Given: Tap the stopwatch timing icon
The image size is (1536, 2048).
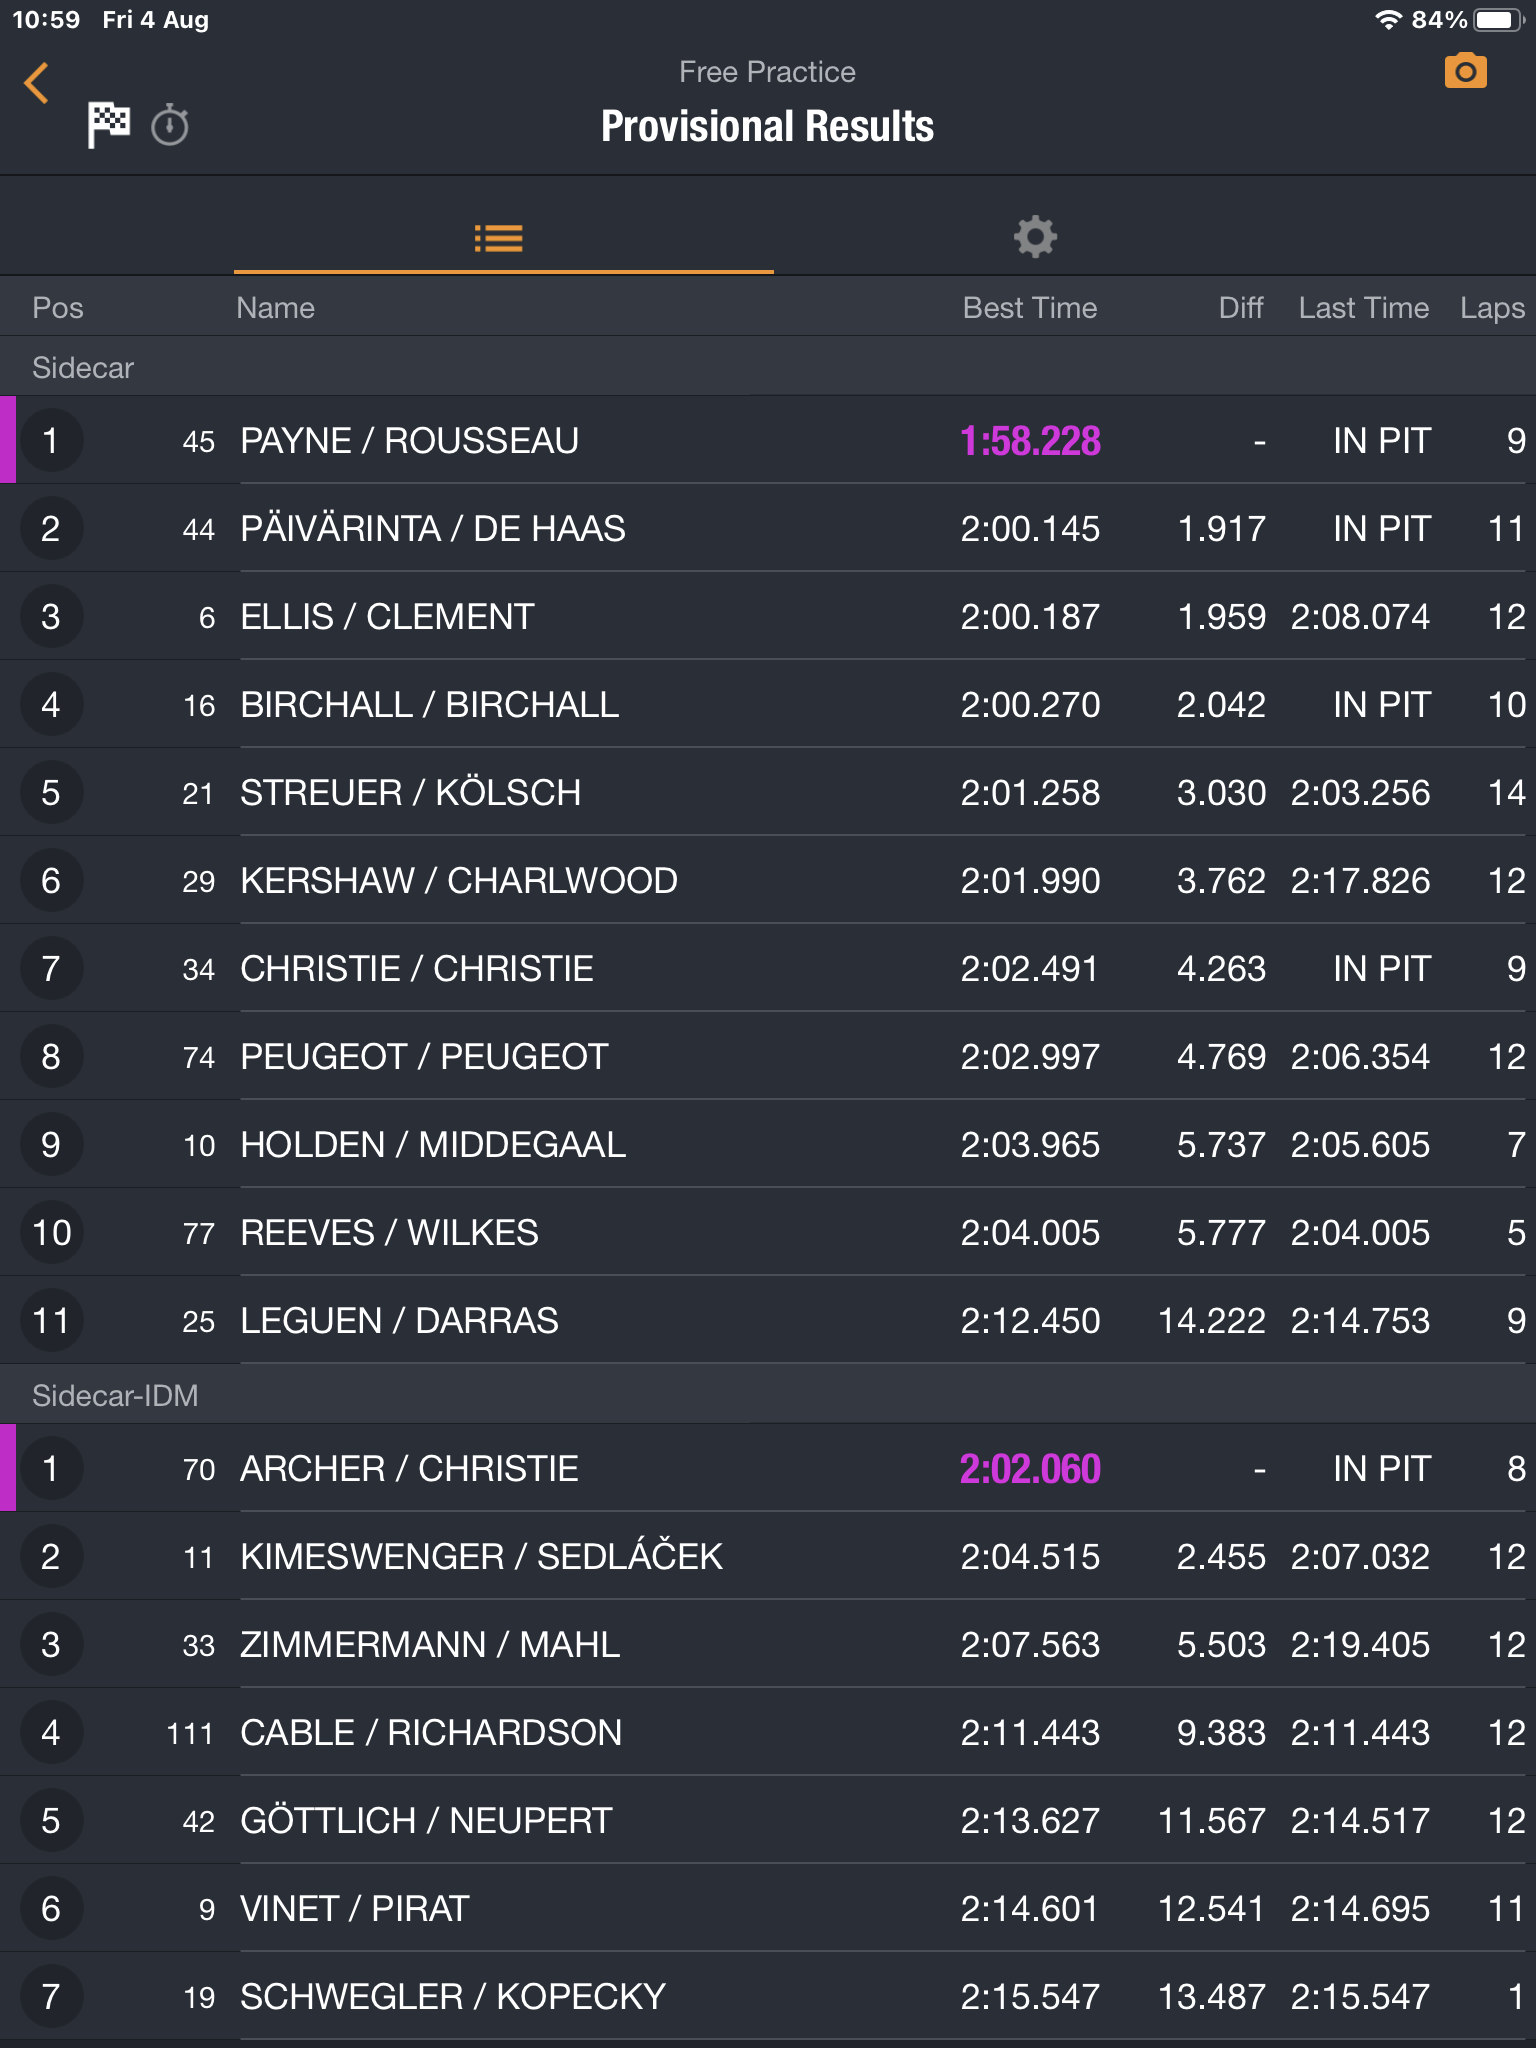Looking at the screenshot, I should [x=170, y=126].
